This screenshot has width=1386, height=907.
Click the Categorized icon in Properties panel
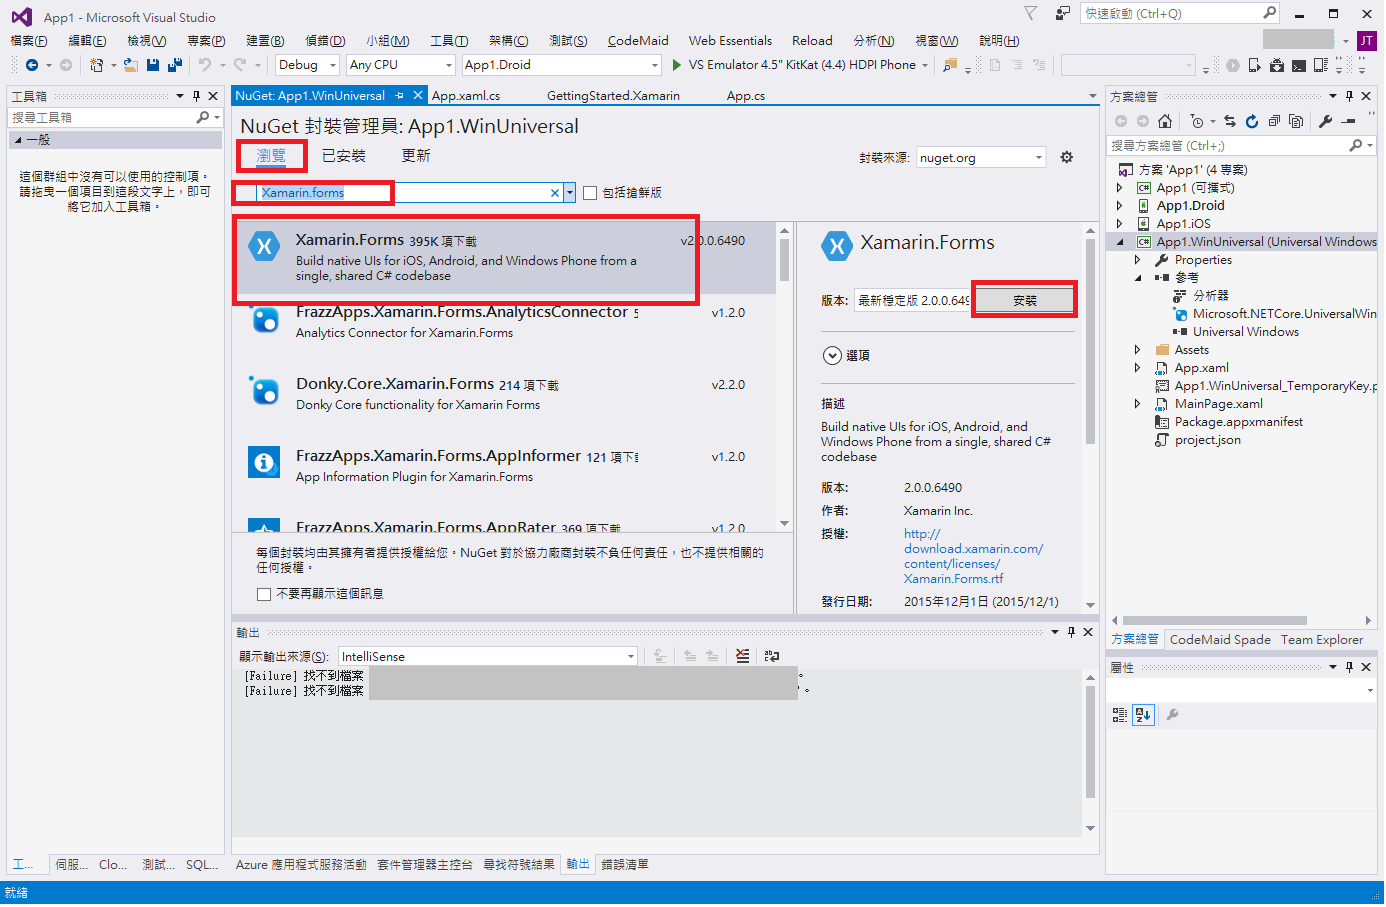[x=1120, y=715]
